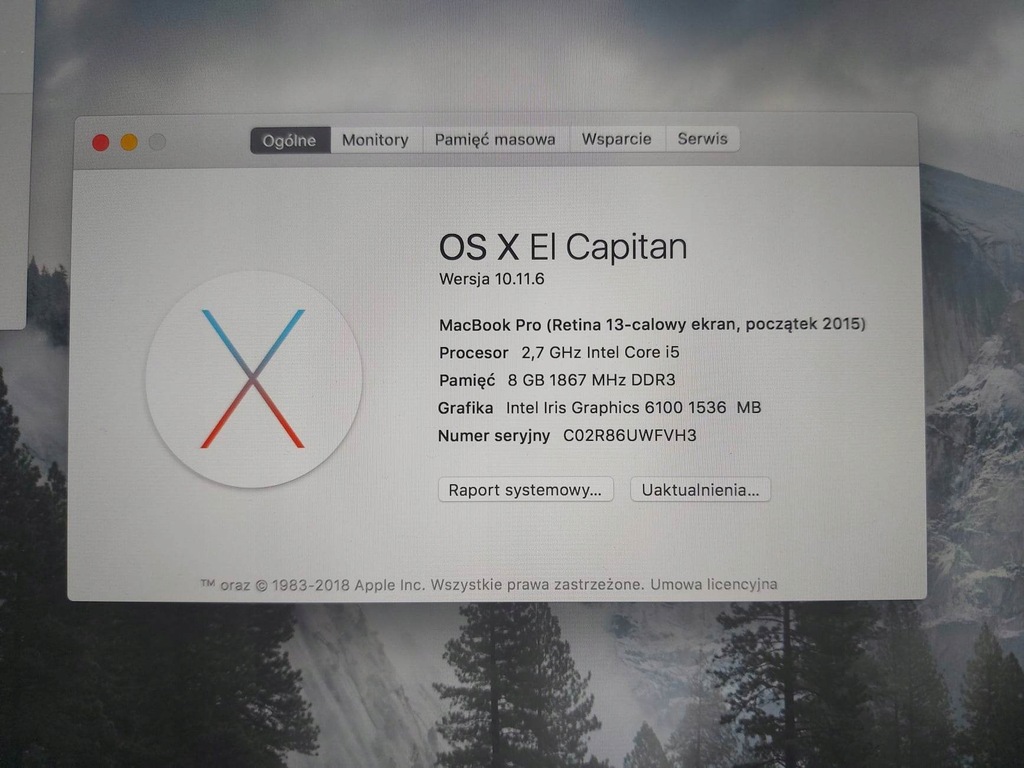Click the Wersja 10.11.6 version text
Image resolution: width=1024 pixels, height=768 pixels.
click(x=492, y=279)
